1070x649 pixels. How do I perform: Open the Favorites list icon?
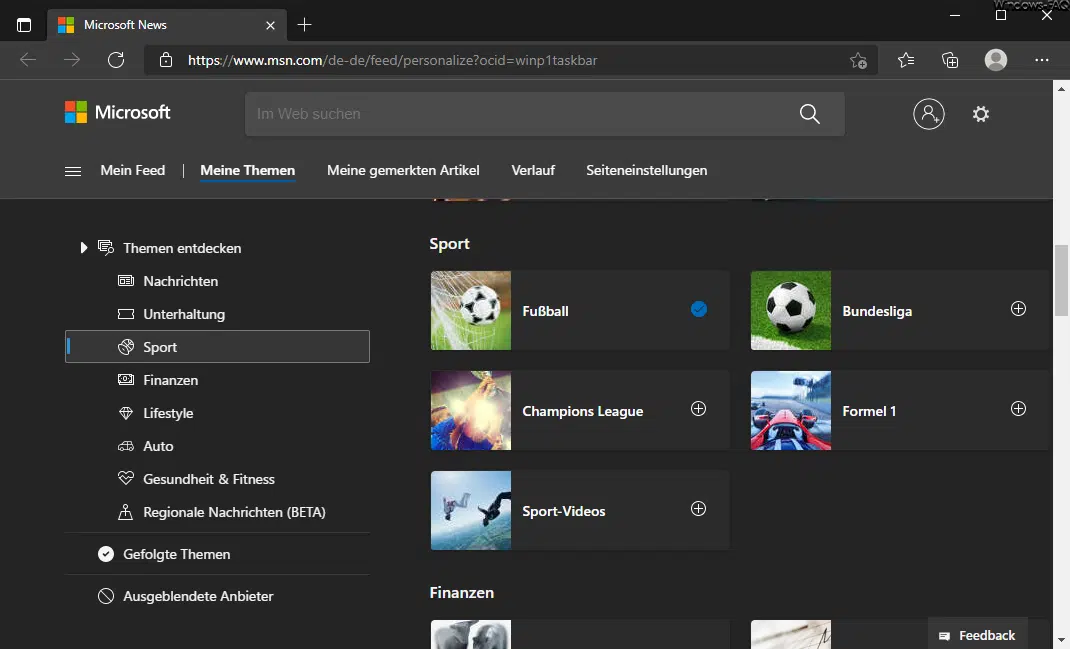pyautogui.click(x=906, y=61)
